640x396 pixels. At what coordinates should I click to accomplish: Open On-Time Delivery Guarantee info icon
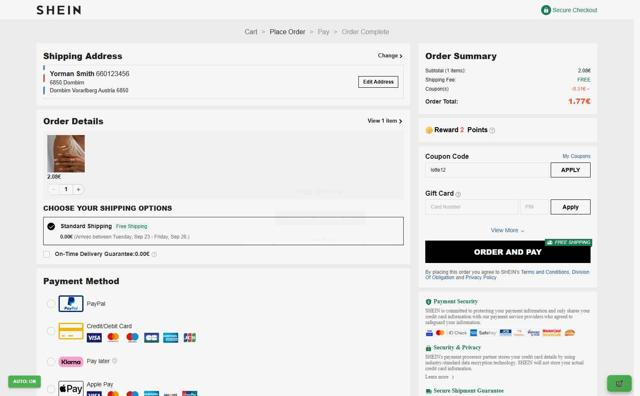tap(154, 254)
